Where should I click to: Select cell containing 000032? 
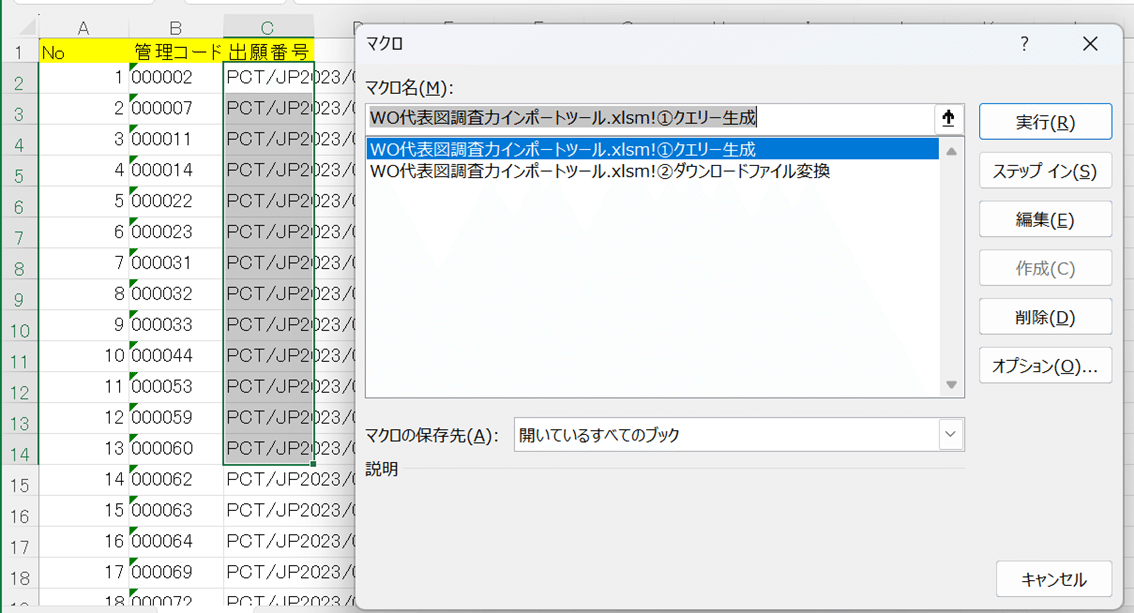click(176, 294)
